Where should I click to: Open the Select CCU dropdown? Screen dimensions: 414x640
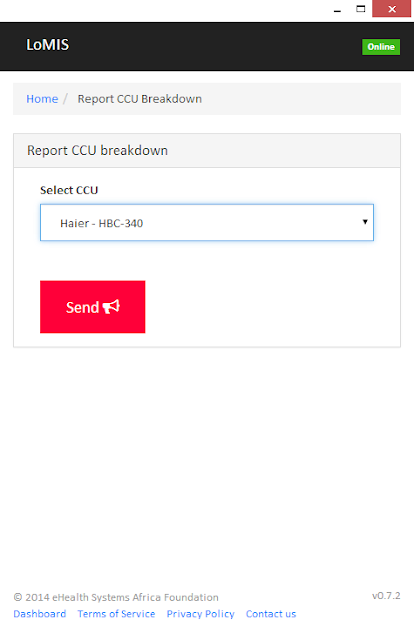(x=207, y=222)
